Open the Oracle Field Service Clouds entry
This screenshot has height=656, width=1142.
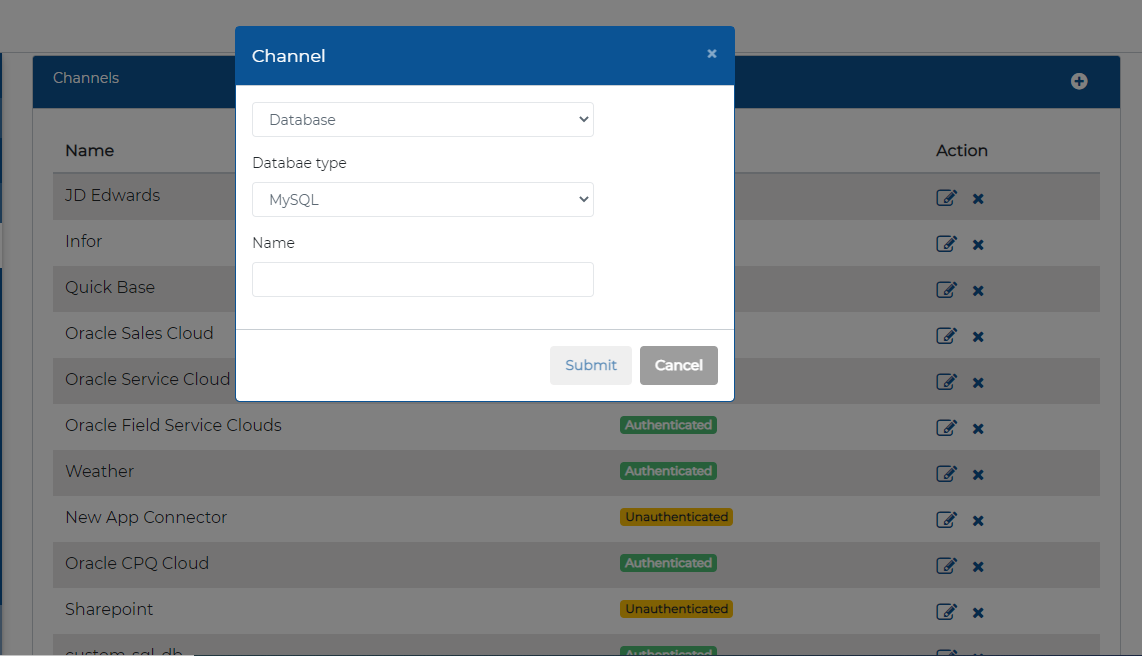pyautogui.click(x=173, y=425)
